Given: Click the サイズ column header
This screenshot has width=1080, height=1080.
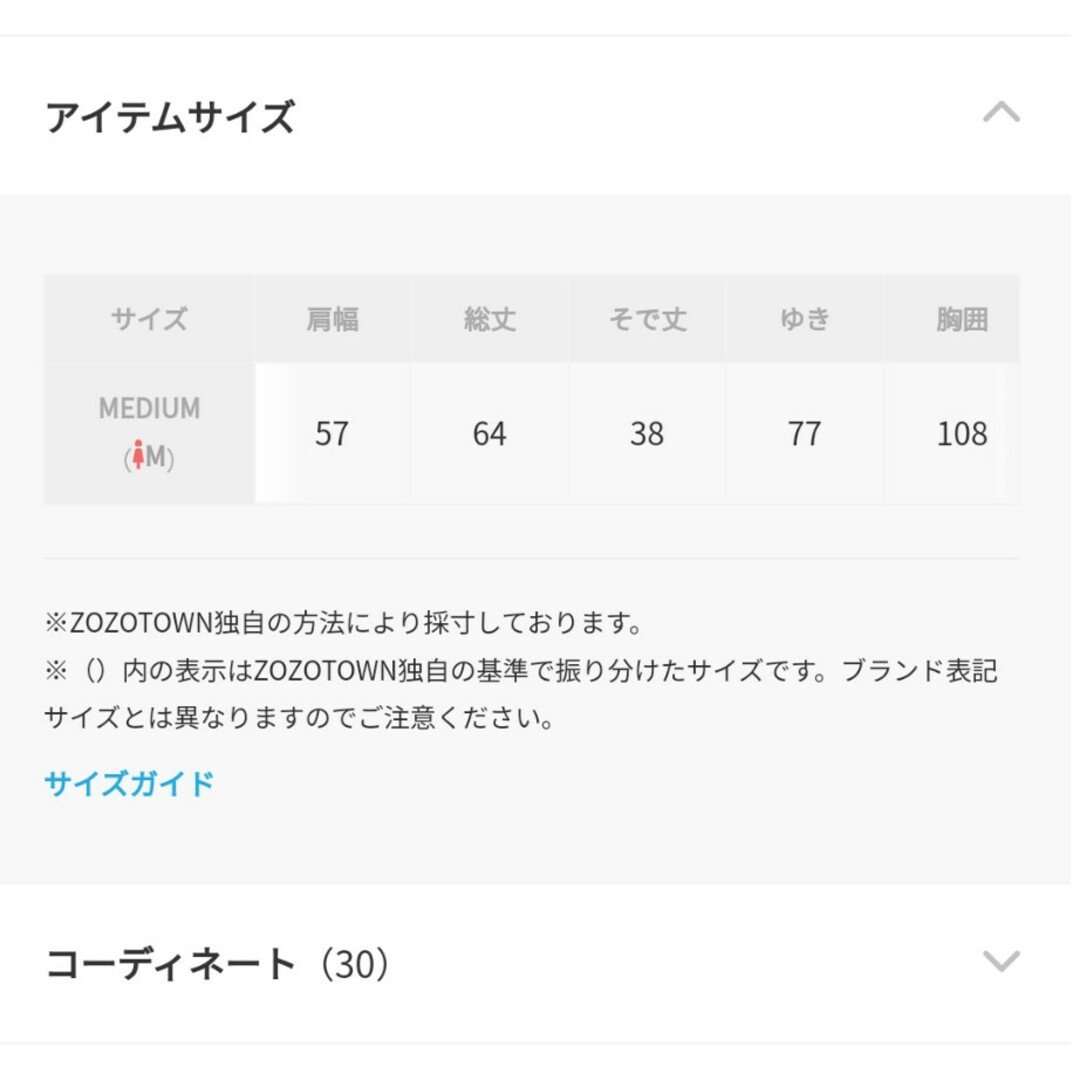Looking at the screenshot, I should (x=149, y=319).
